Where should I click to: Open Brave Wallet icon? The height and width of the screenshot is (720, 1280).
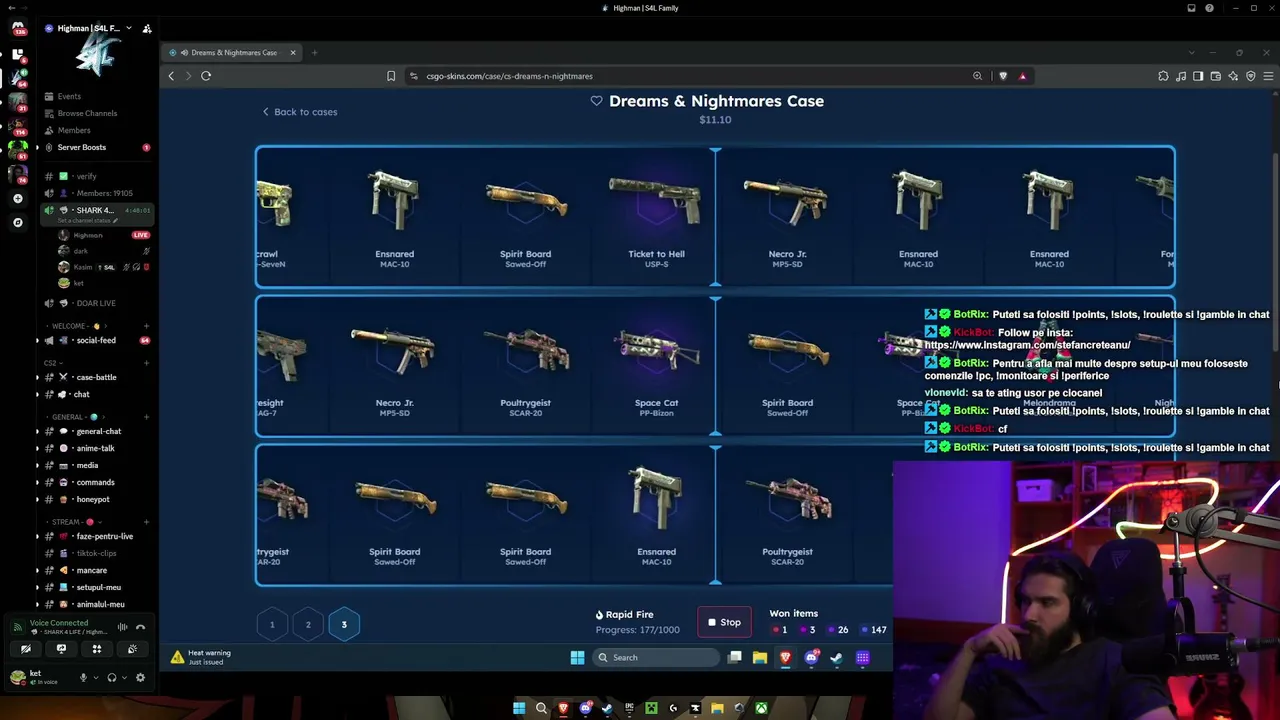(x=1216, y=76)
